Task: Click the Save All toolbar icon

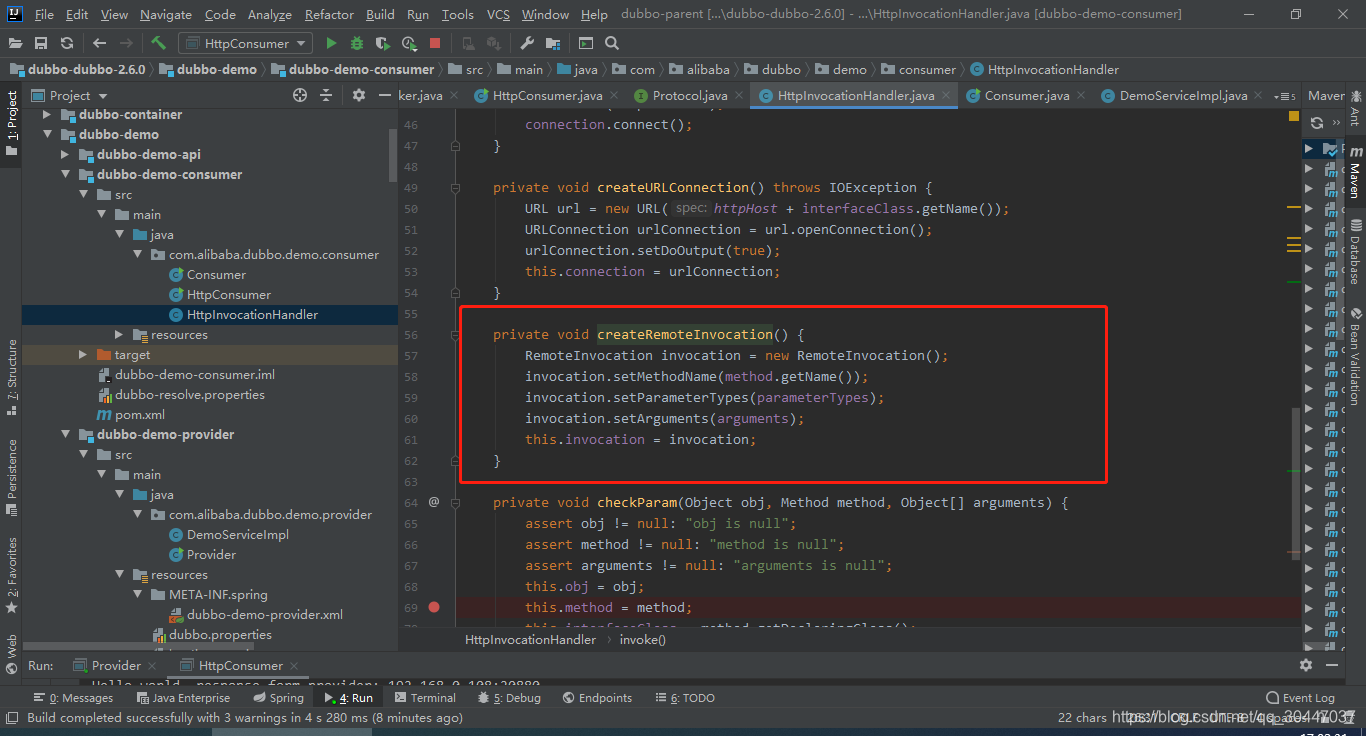Action: (x=41, y=43)
